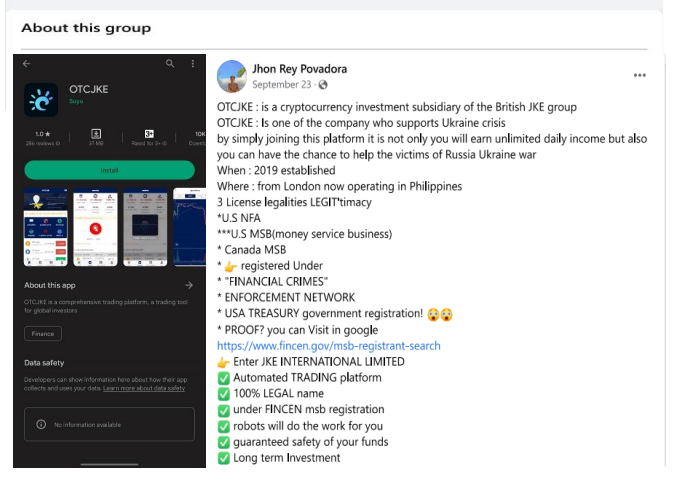Open second app screenshot with red button
The width and height of the screenshot is (674, 499).
[95, 227]
